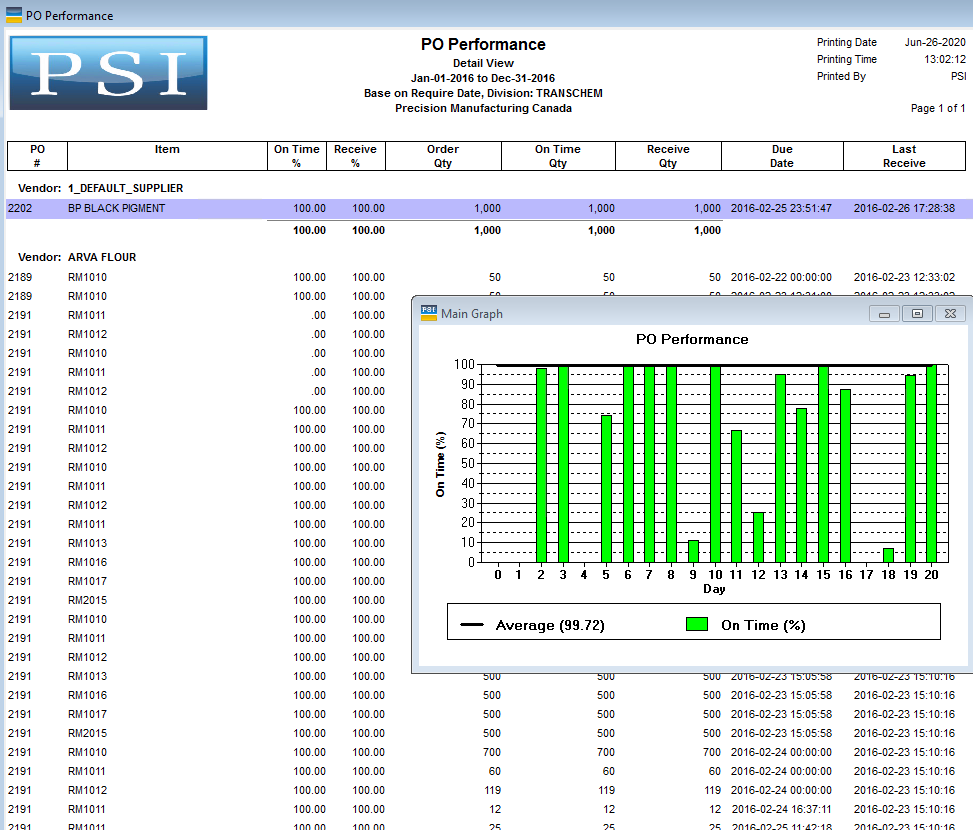This screenshot has height=830, width=973.
Task: Click the Due Date column header
Action: click(781, 156)
